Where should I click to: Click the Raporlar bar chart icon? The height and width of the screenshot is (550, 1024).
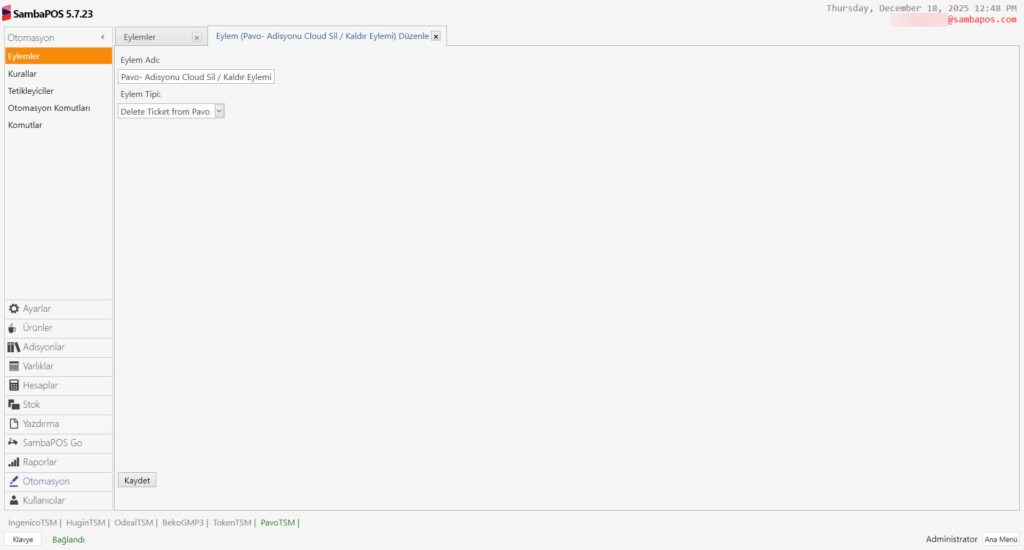click(x=14, y=462)
